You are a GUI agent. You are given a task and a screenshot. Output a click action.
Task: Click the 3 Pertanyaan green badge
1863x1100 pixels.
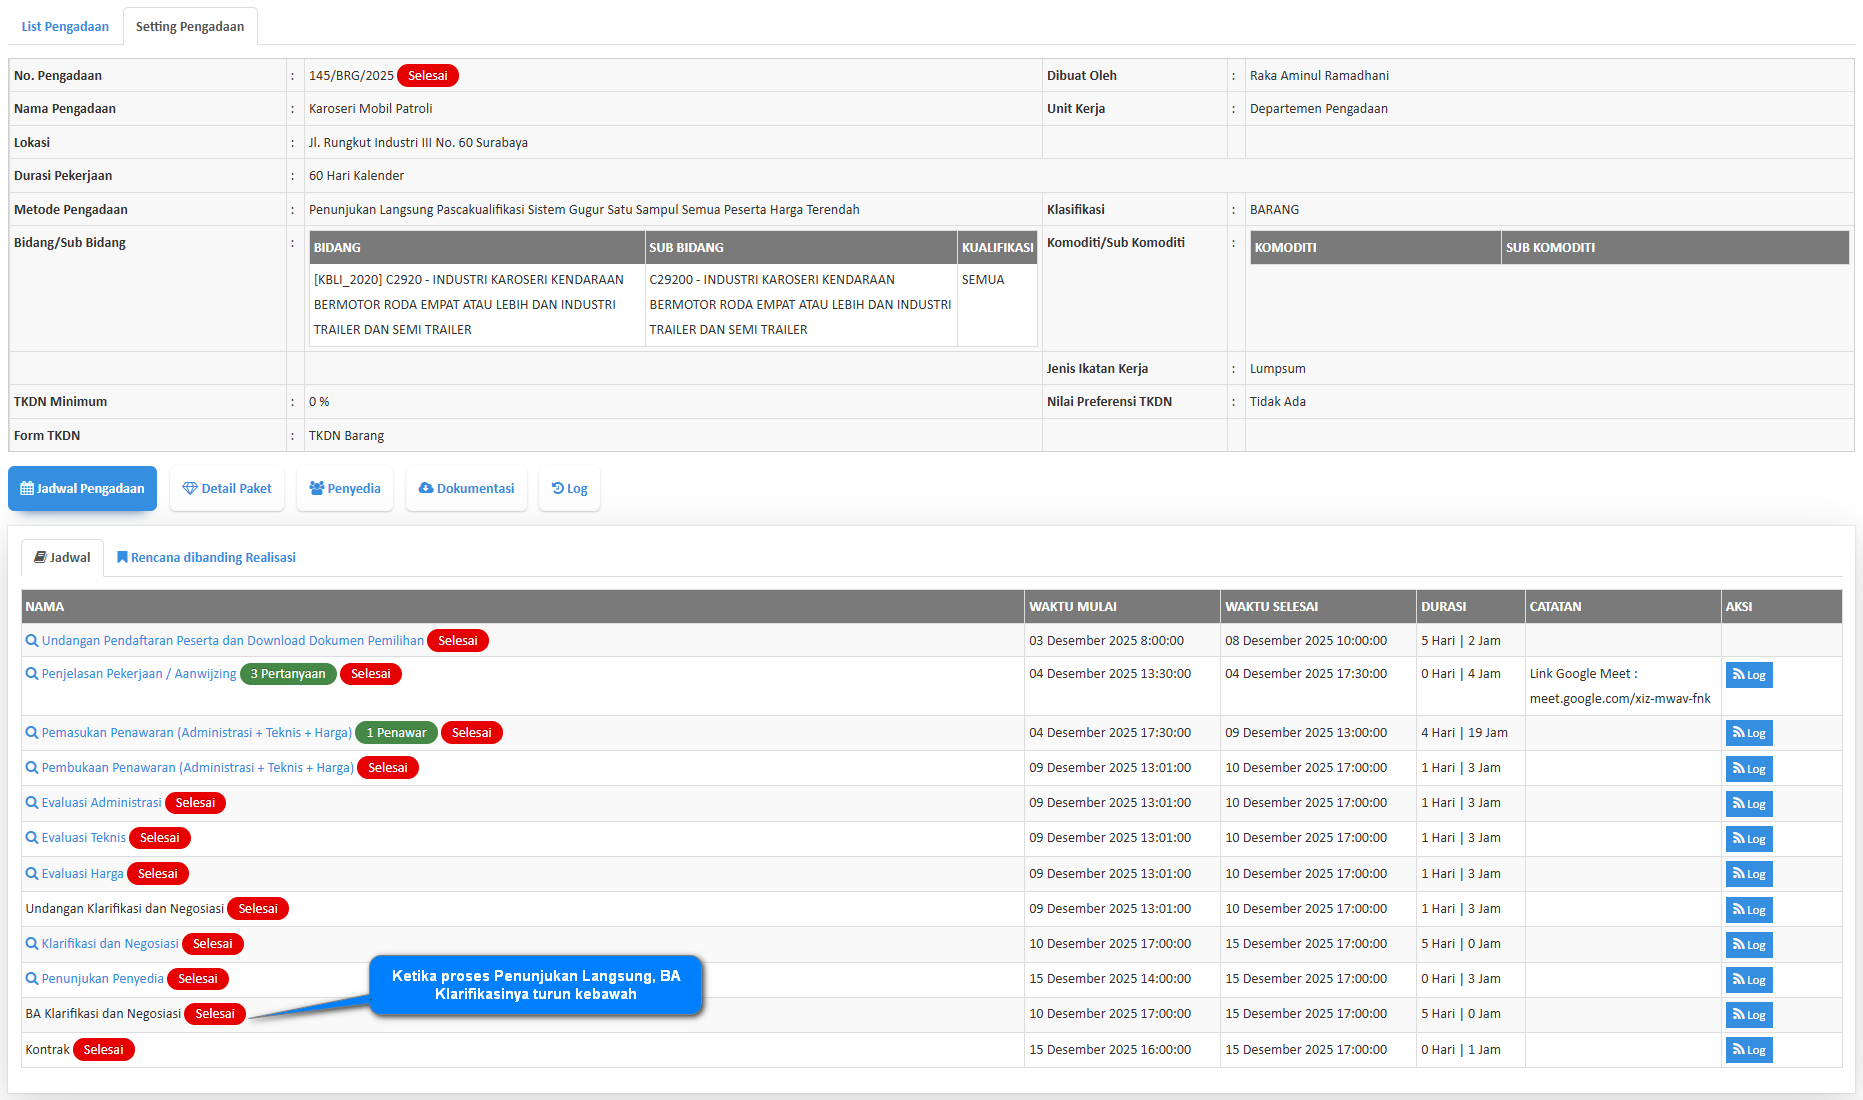point(288,674)
